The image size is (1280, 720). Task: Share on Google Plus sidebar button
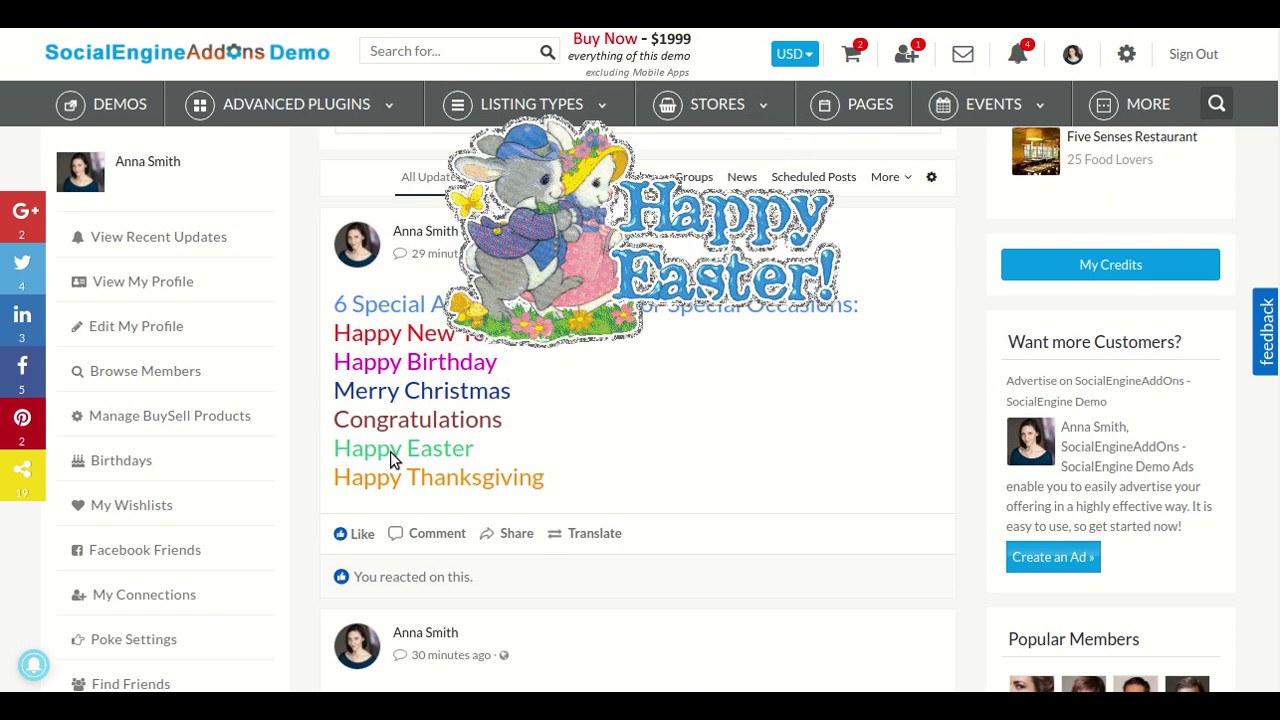23,217
